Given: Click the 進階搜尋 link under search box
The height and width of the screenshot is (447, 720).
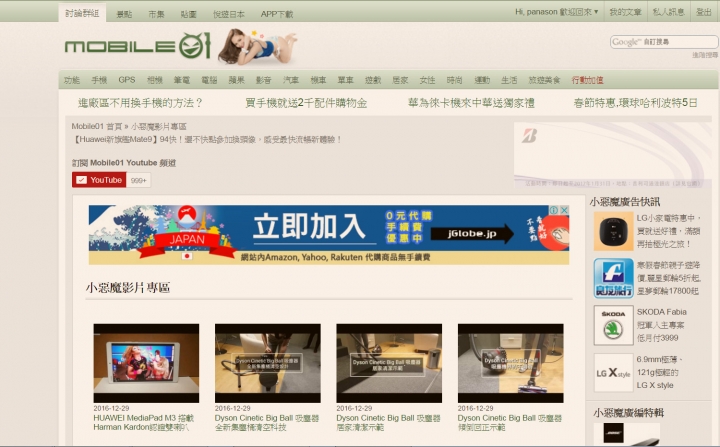Looking at the screenshot, I should coord(705,55).
